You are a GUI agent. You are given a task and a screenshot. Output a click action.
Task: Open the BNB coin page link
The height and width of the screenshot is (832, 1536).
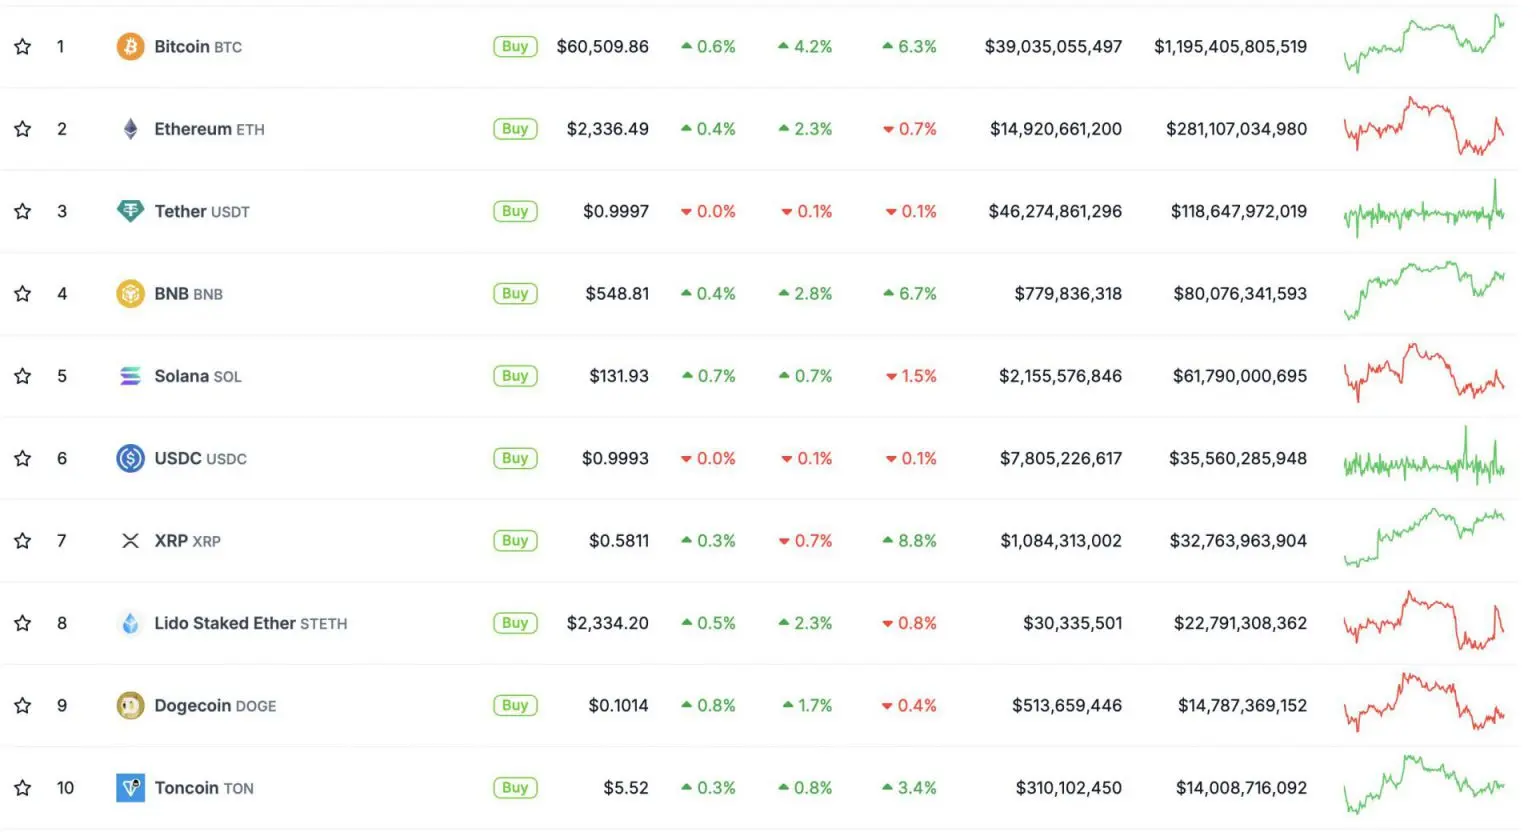click(x=188, y=294)
